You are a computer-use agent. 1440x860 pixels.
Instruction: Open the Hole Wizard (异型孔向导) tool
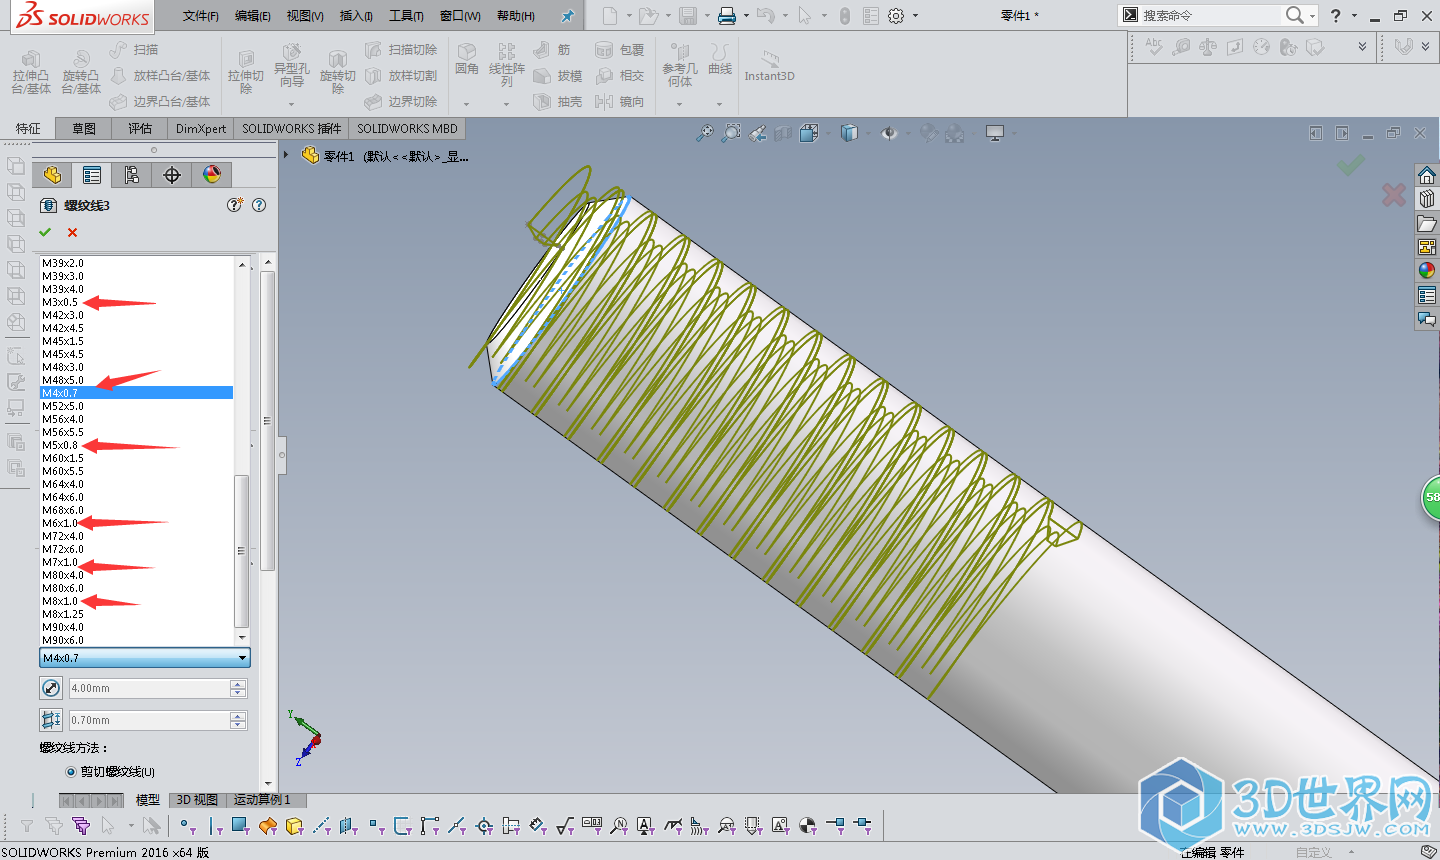coord(291,68)
